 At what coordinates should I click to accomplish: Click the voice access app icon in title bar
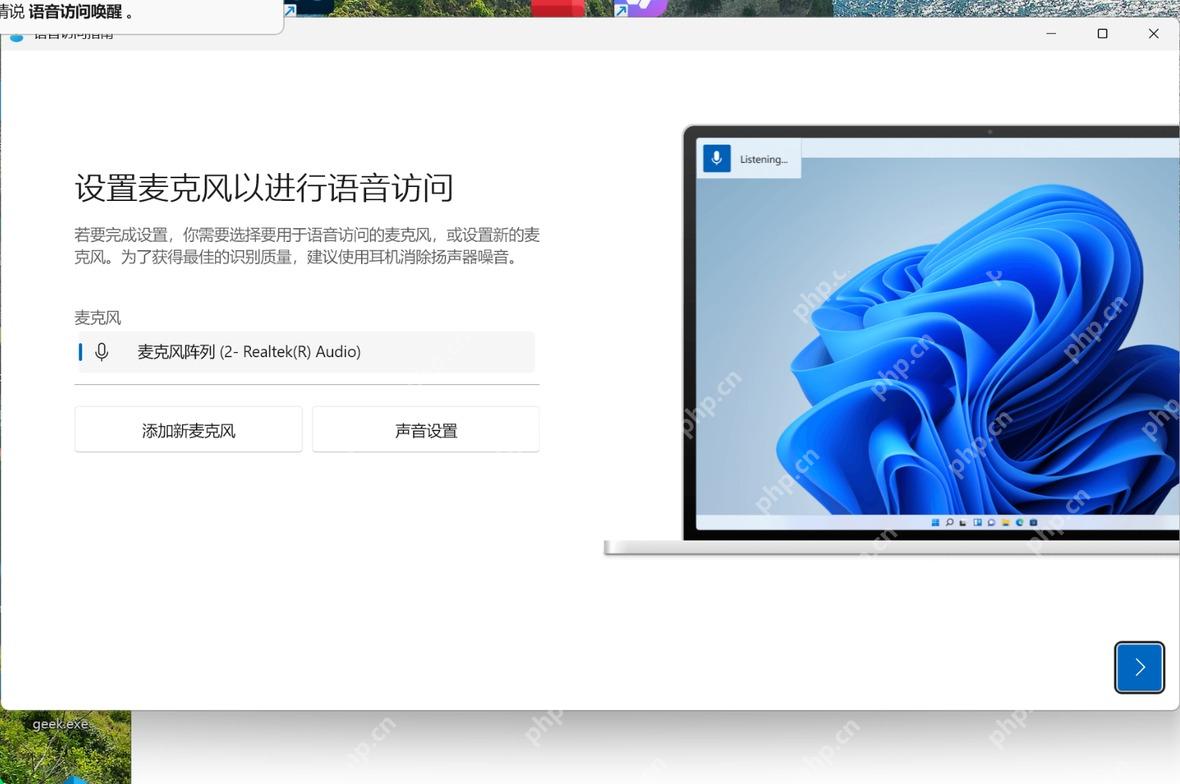pyautogui.click(x=16, y=38)
